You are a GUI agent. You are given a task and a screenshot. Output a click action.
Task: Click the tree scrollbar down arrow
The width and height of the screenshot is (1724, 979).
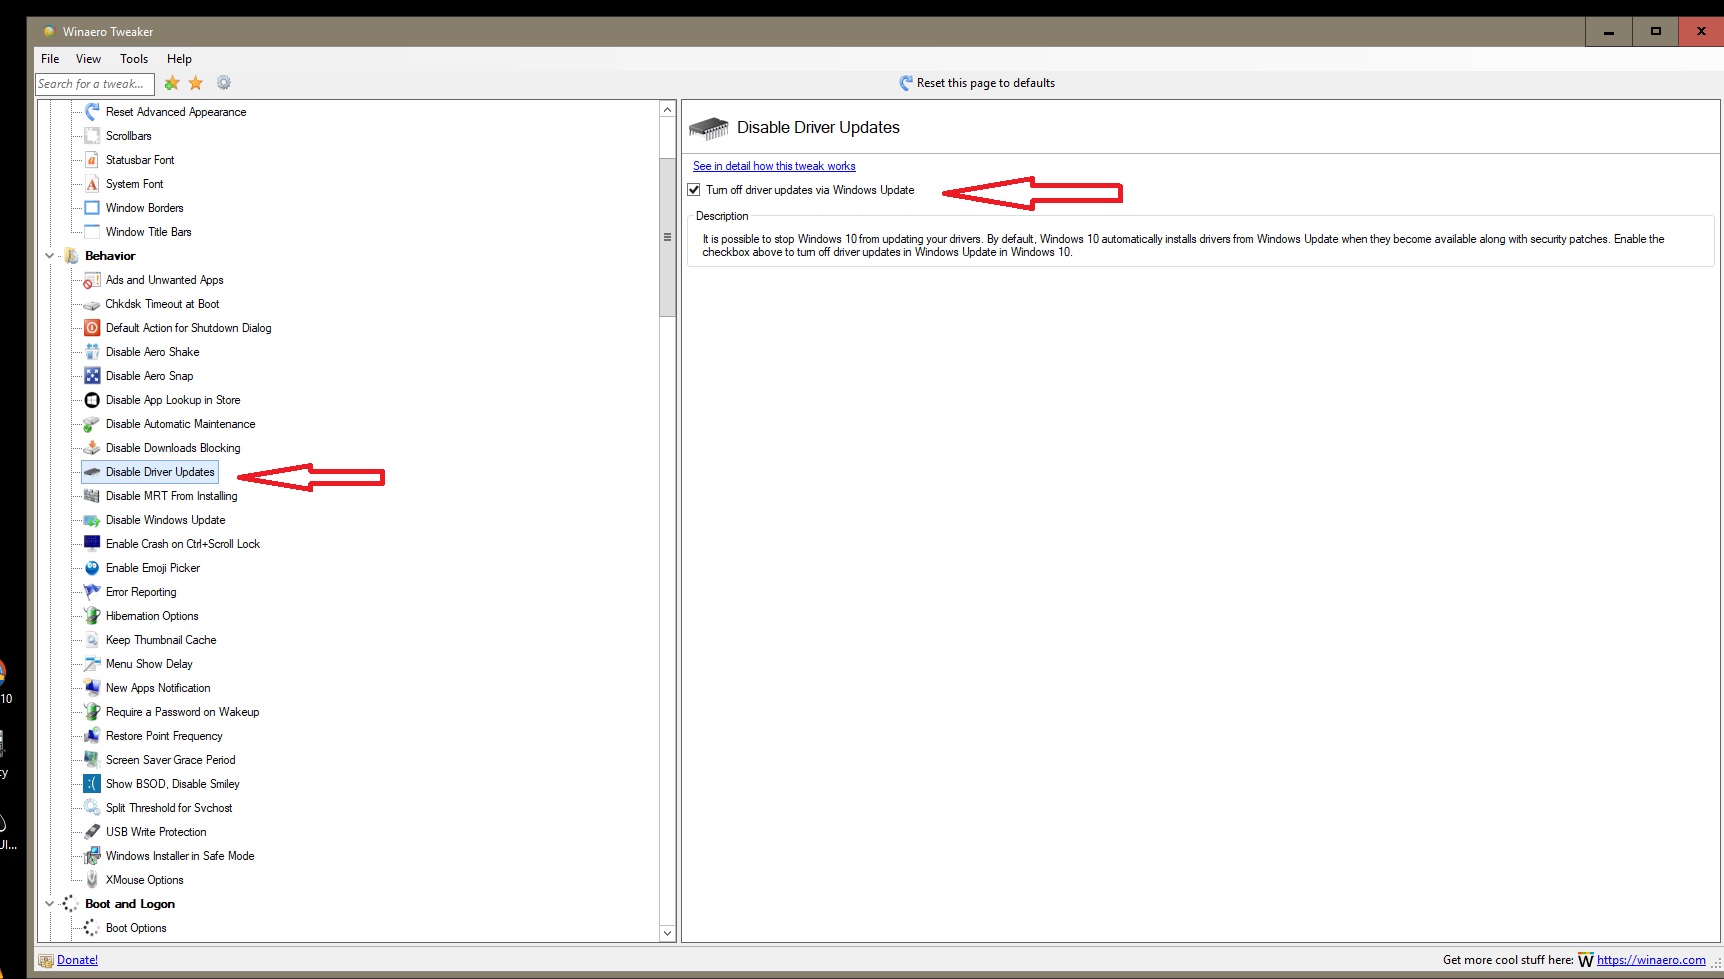[668, 933]
